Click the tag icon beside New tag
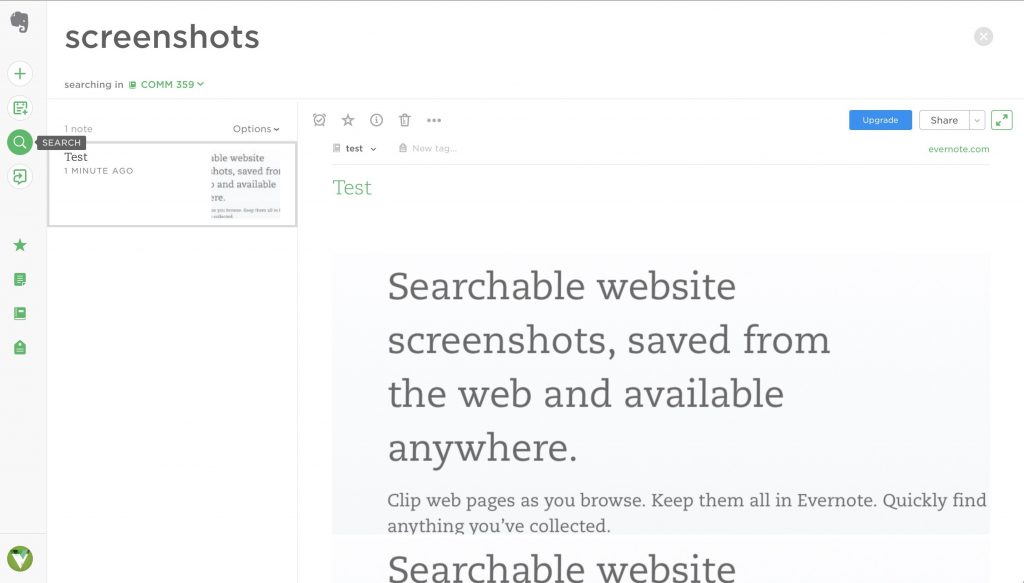This screenshot has width=1024, height=583. tap(403, 148)
